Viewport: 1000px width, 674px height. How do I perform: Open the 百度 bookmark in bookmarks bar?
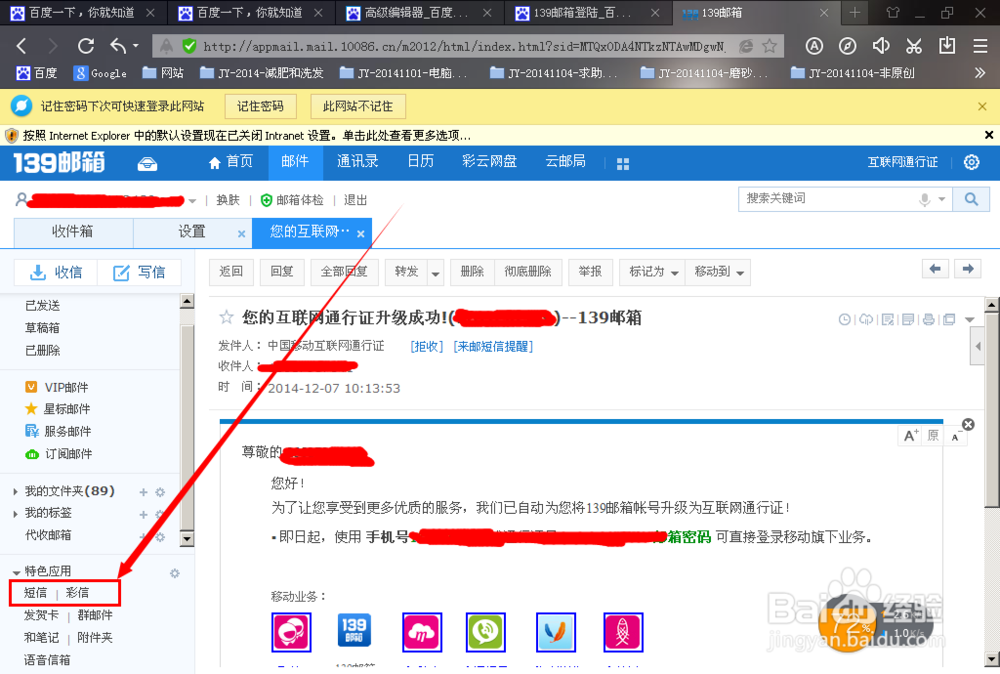point(37,73)
